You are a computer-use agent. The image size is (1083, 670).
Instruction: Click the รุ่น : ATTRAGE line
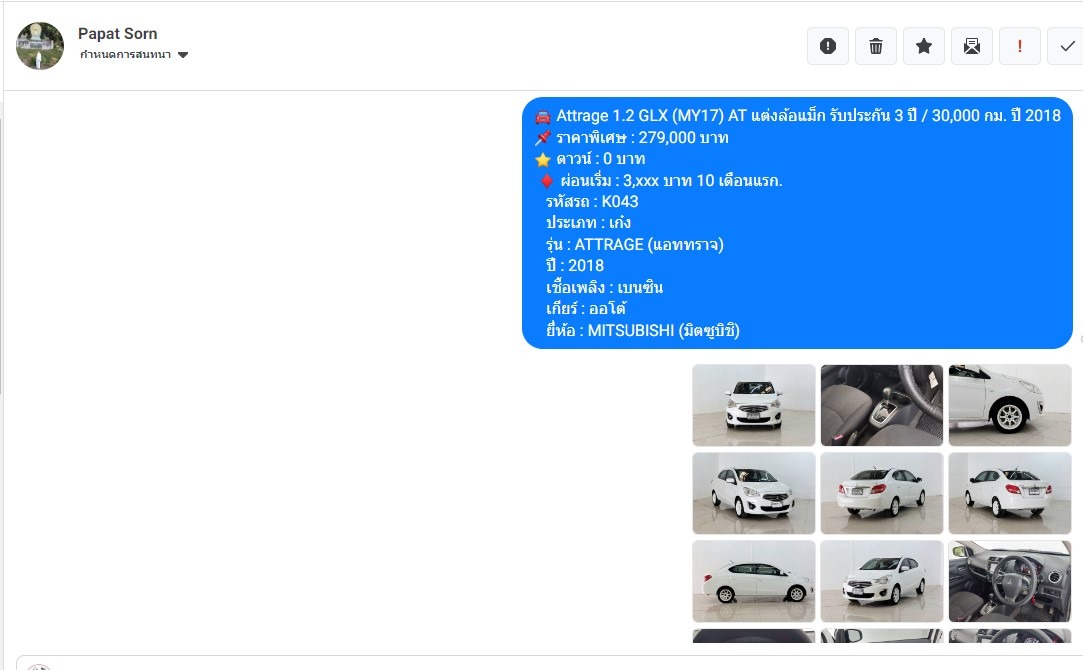click(635, 245)
